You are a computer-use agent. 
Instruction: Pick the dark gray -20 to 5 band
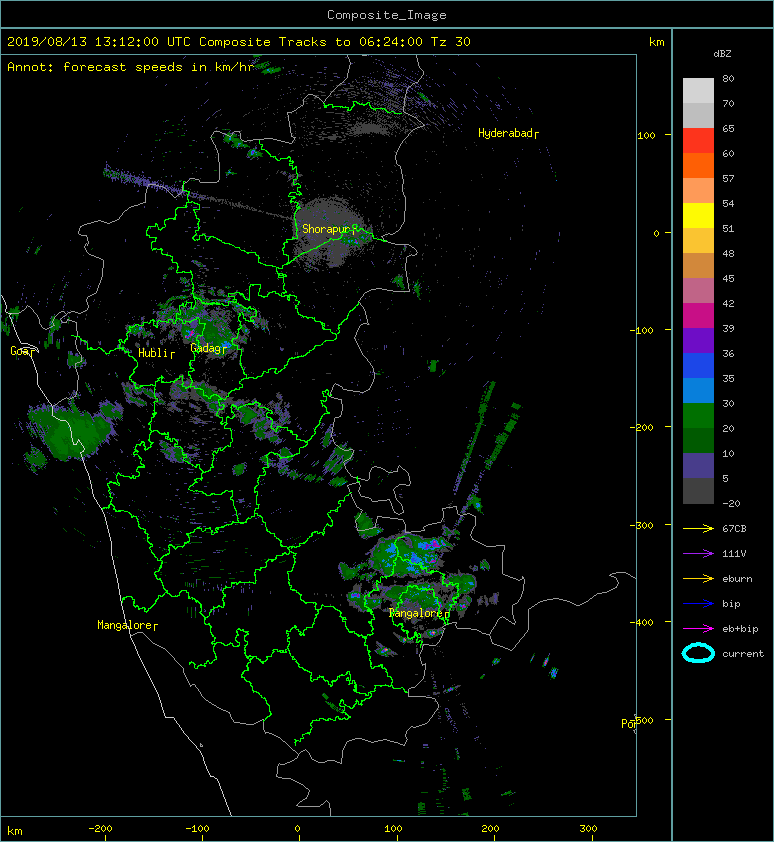coord(698,491)
